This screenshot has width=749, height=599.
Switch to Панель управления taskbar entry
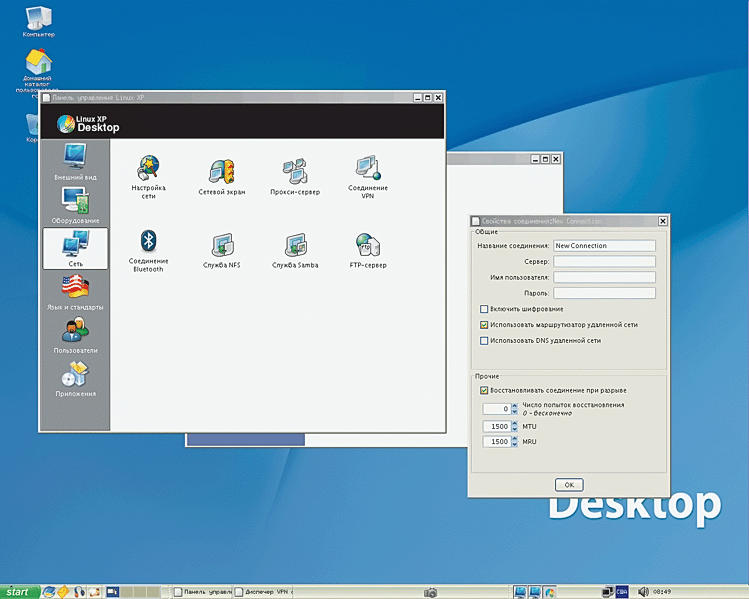(x=201, y=592)
